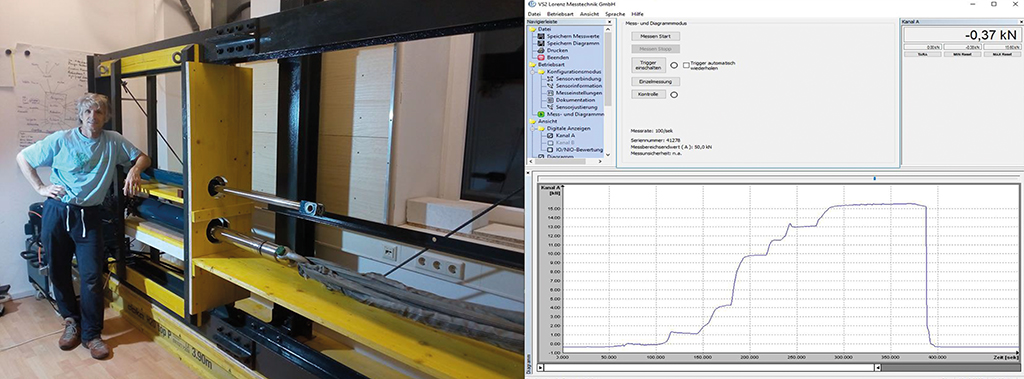
Task: Click the green Mess- und Diagrammmodus icon
Action: [541, 114]
